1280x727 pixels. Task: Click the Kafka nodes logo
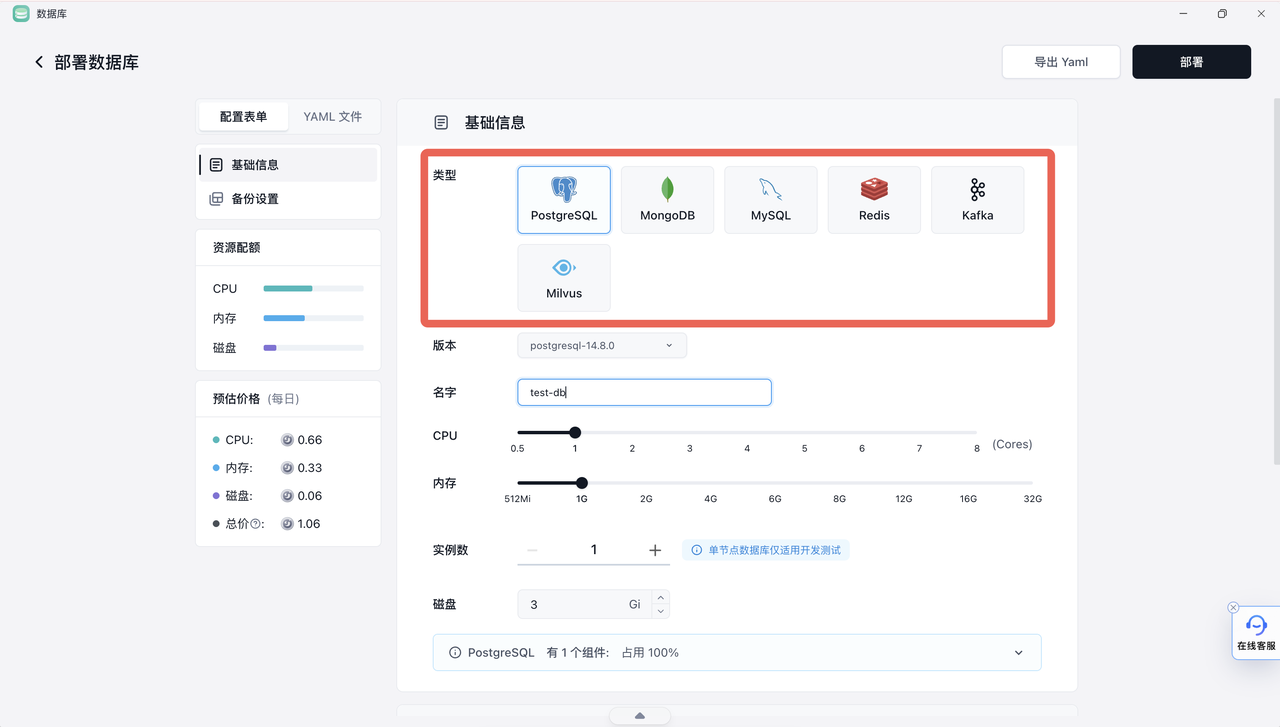point(977,189)
